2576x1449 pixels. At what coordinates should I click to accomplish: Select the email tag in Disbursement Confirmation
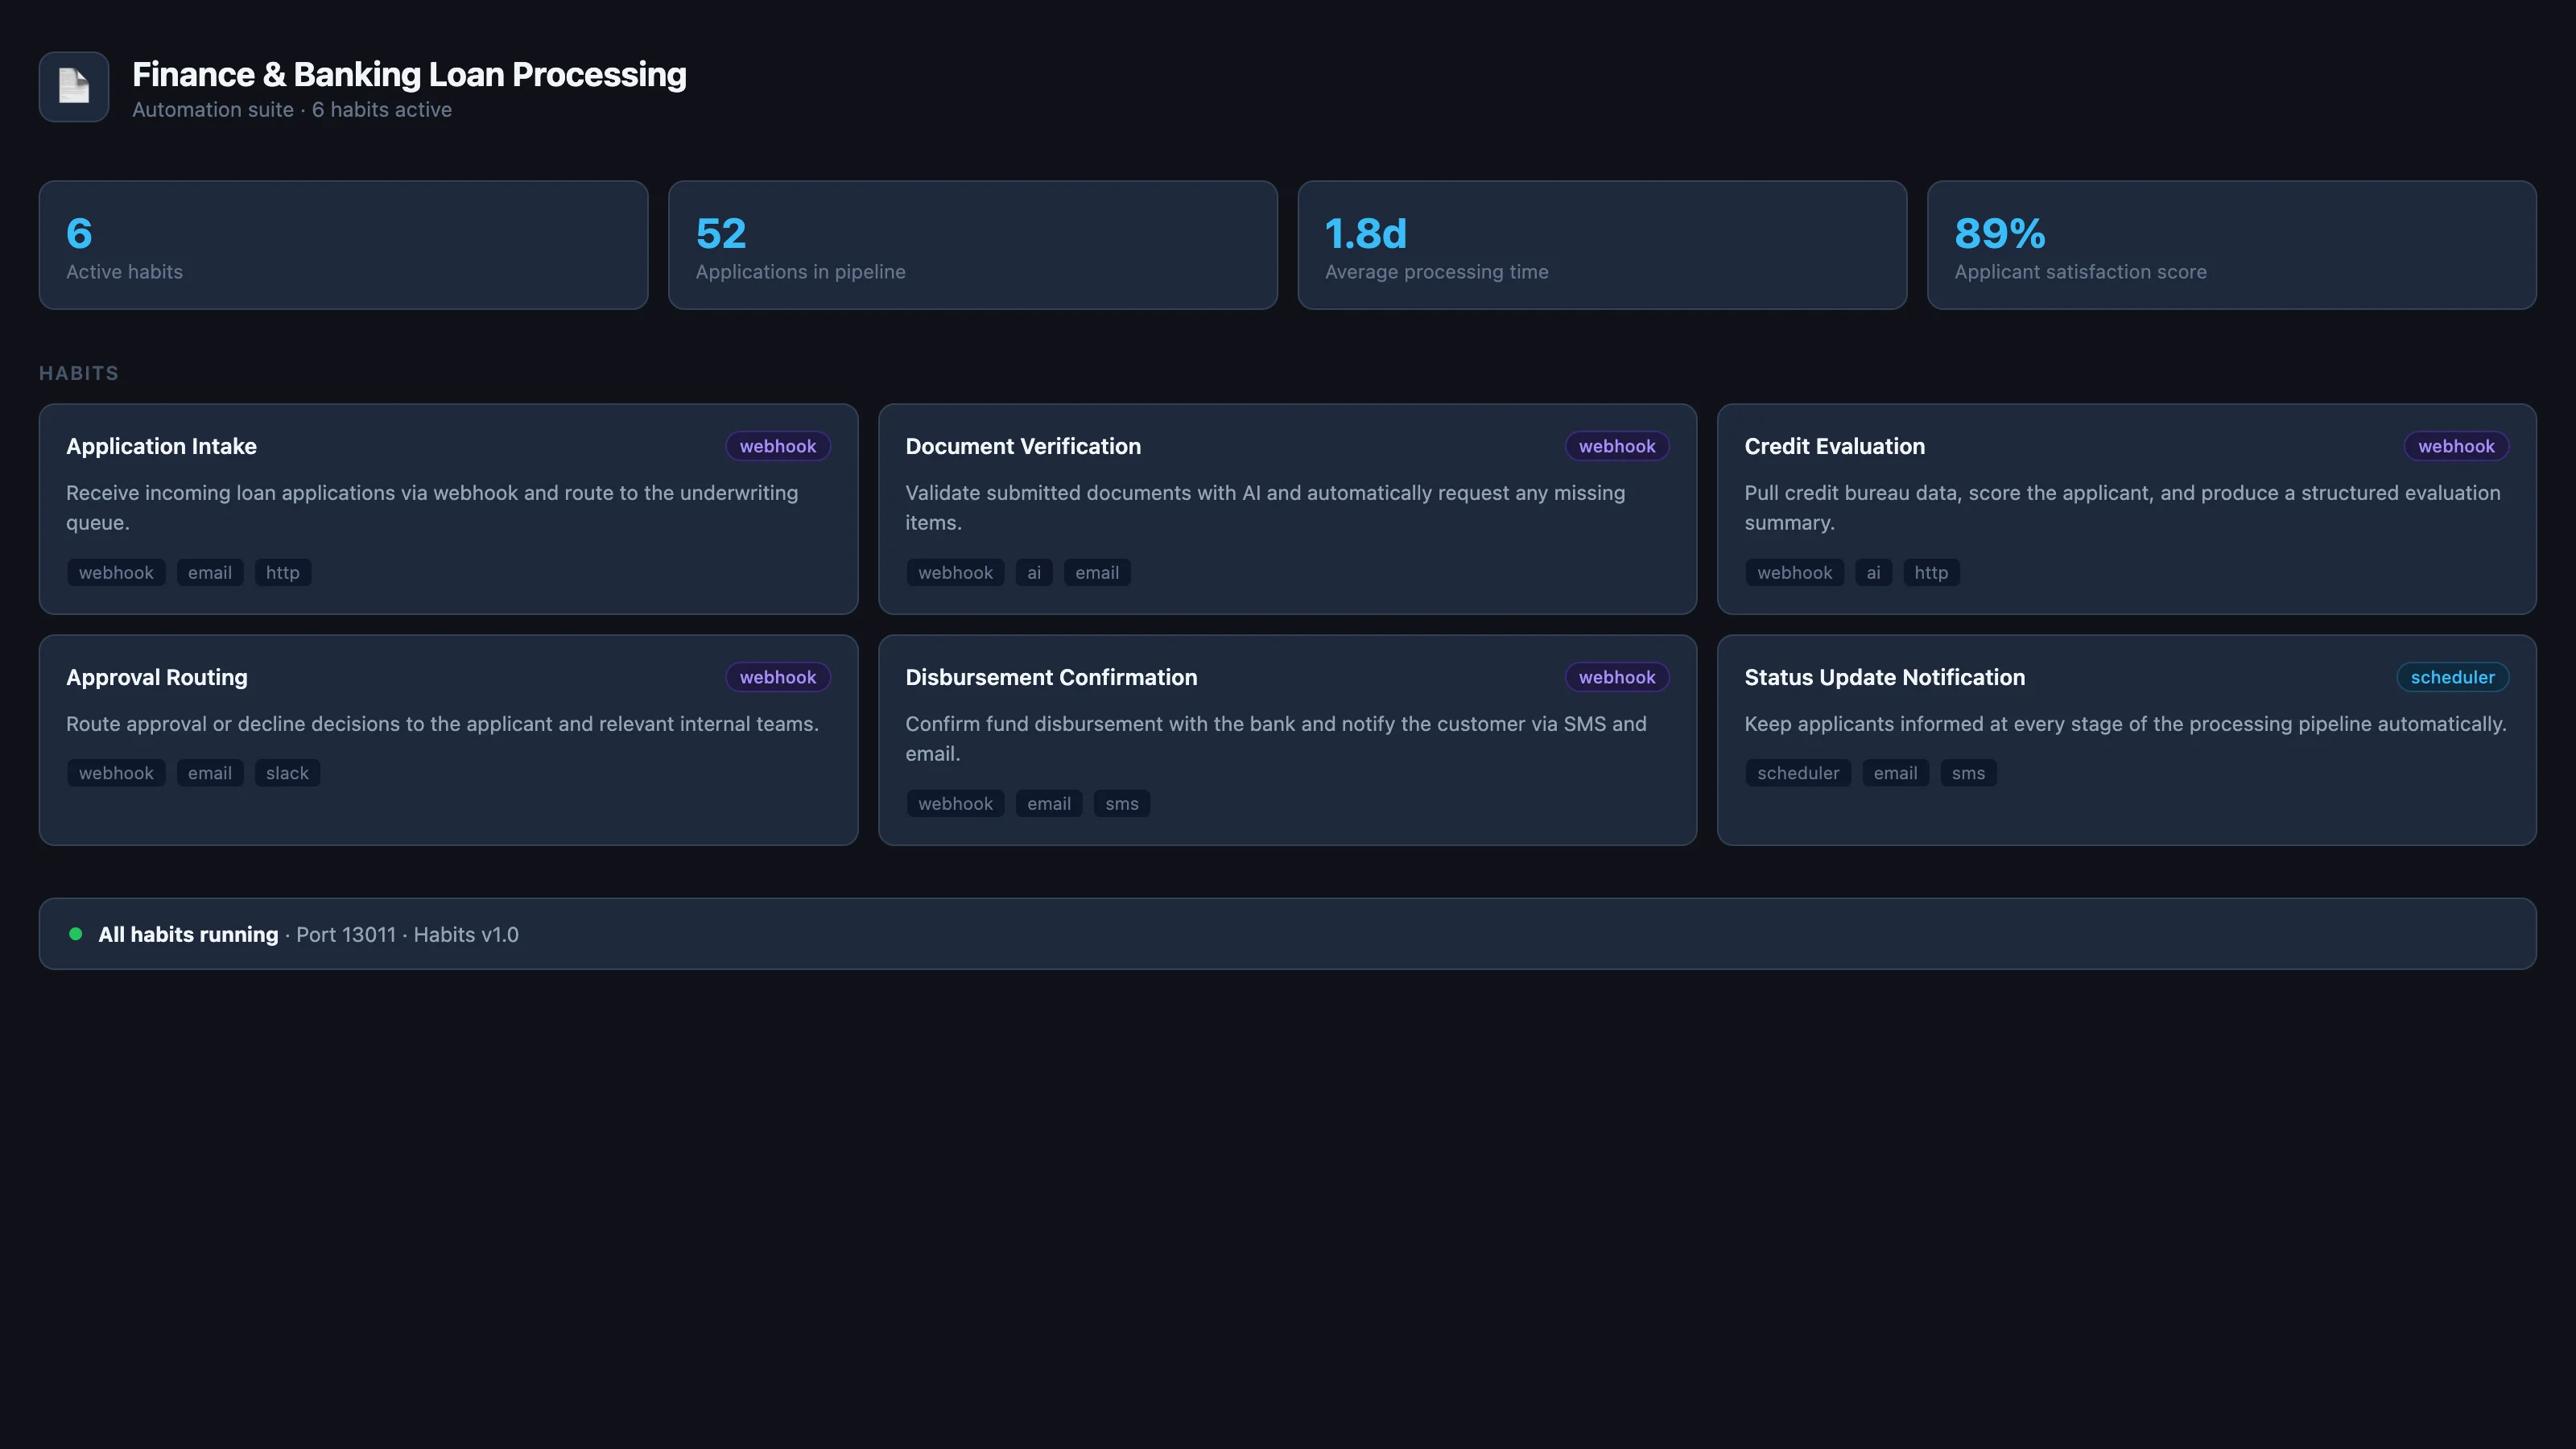coord(1049,804)
